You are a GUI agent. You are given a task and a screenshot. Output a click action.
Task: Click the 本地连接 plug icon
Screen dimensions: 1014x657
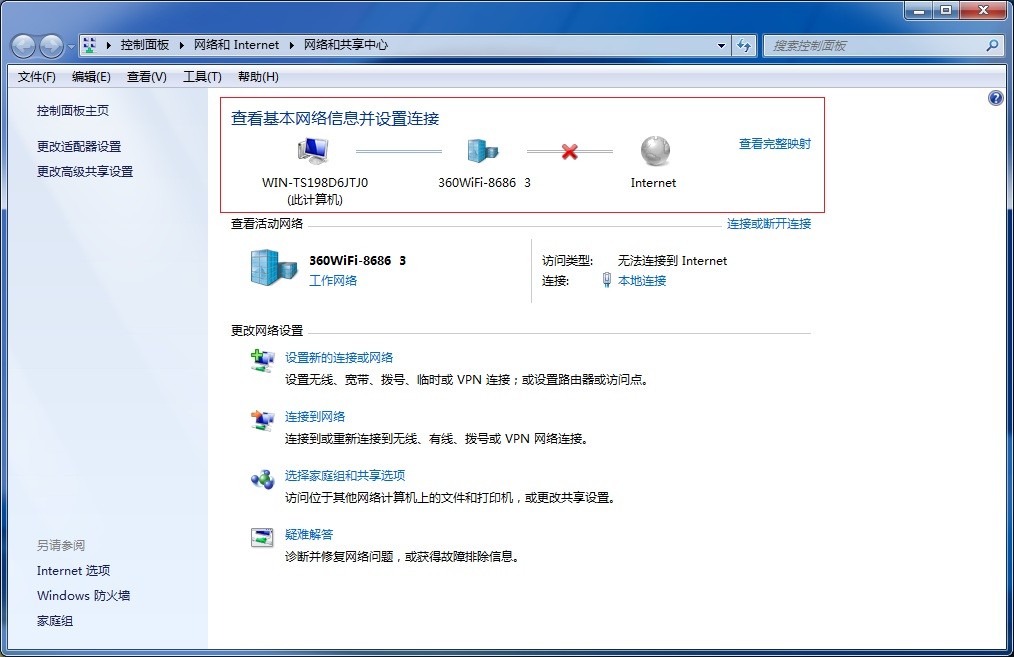coord(607,280)
